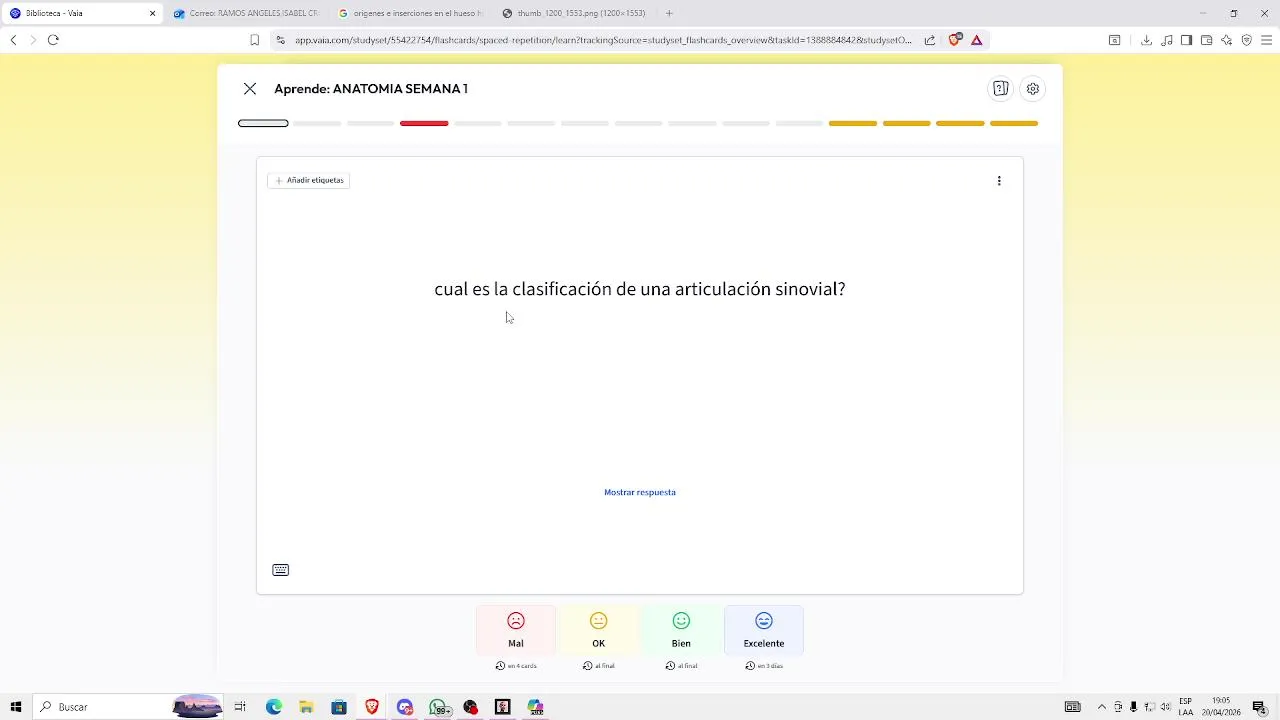Launch Microsoft Edge from the taskbar

tap(274, 707)
